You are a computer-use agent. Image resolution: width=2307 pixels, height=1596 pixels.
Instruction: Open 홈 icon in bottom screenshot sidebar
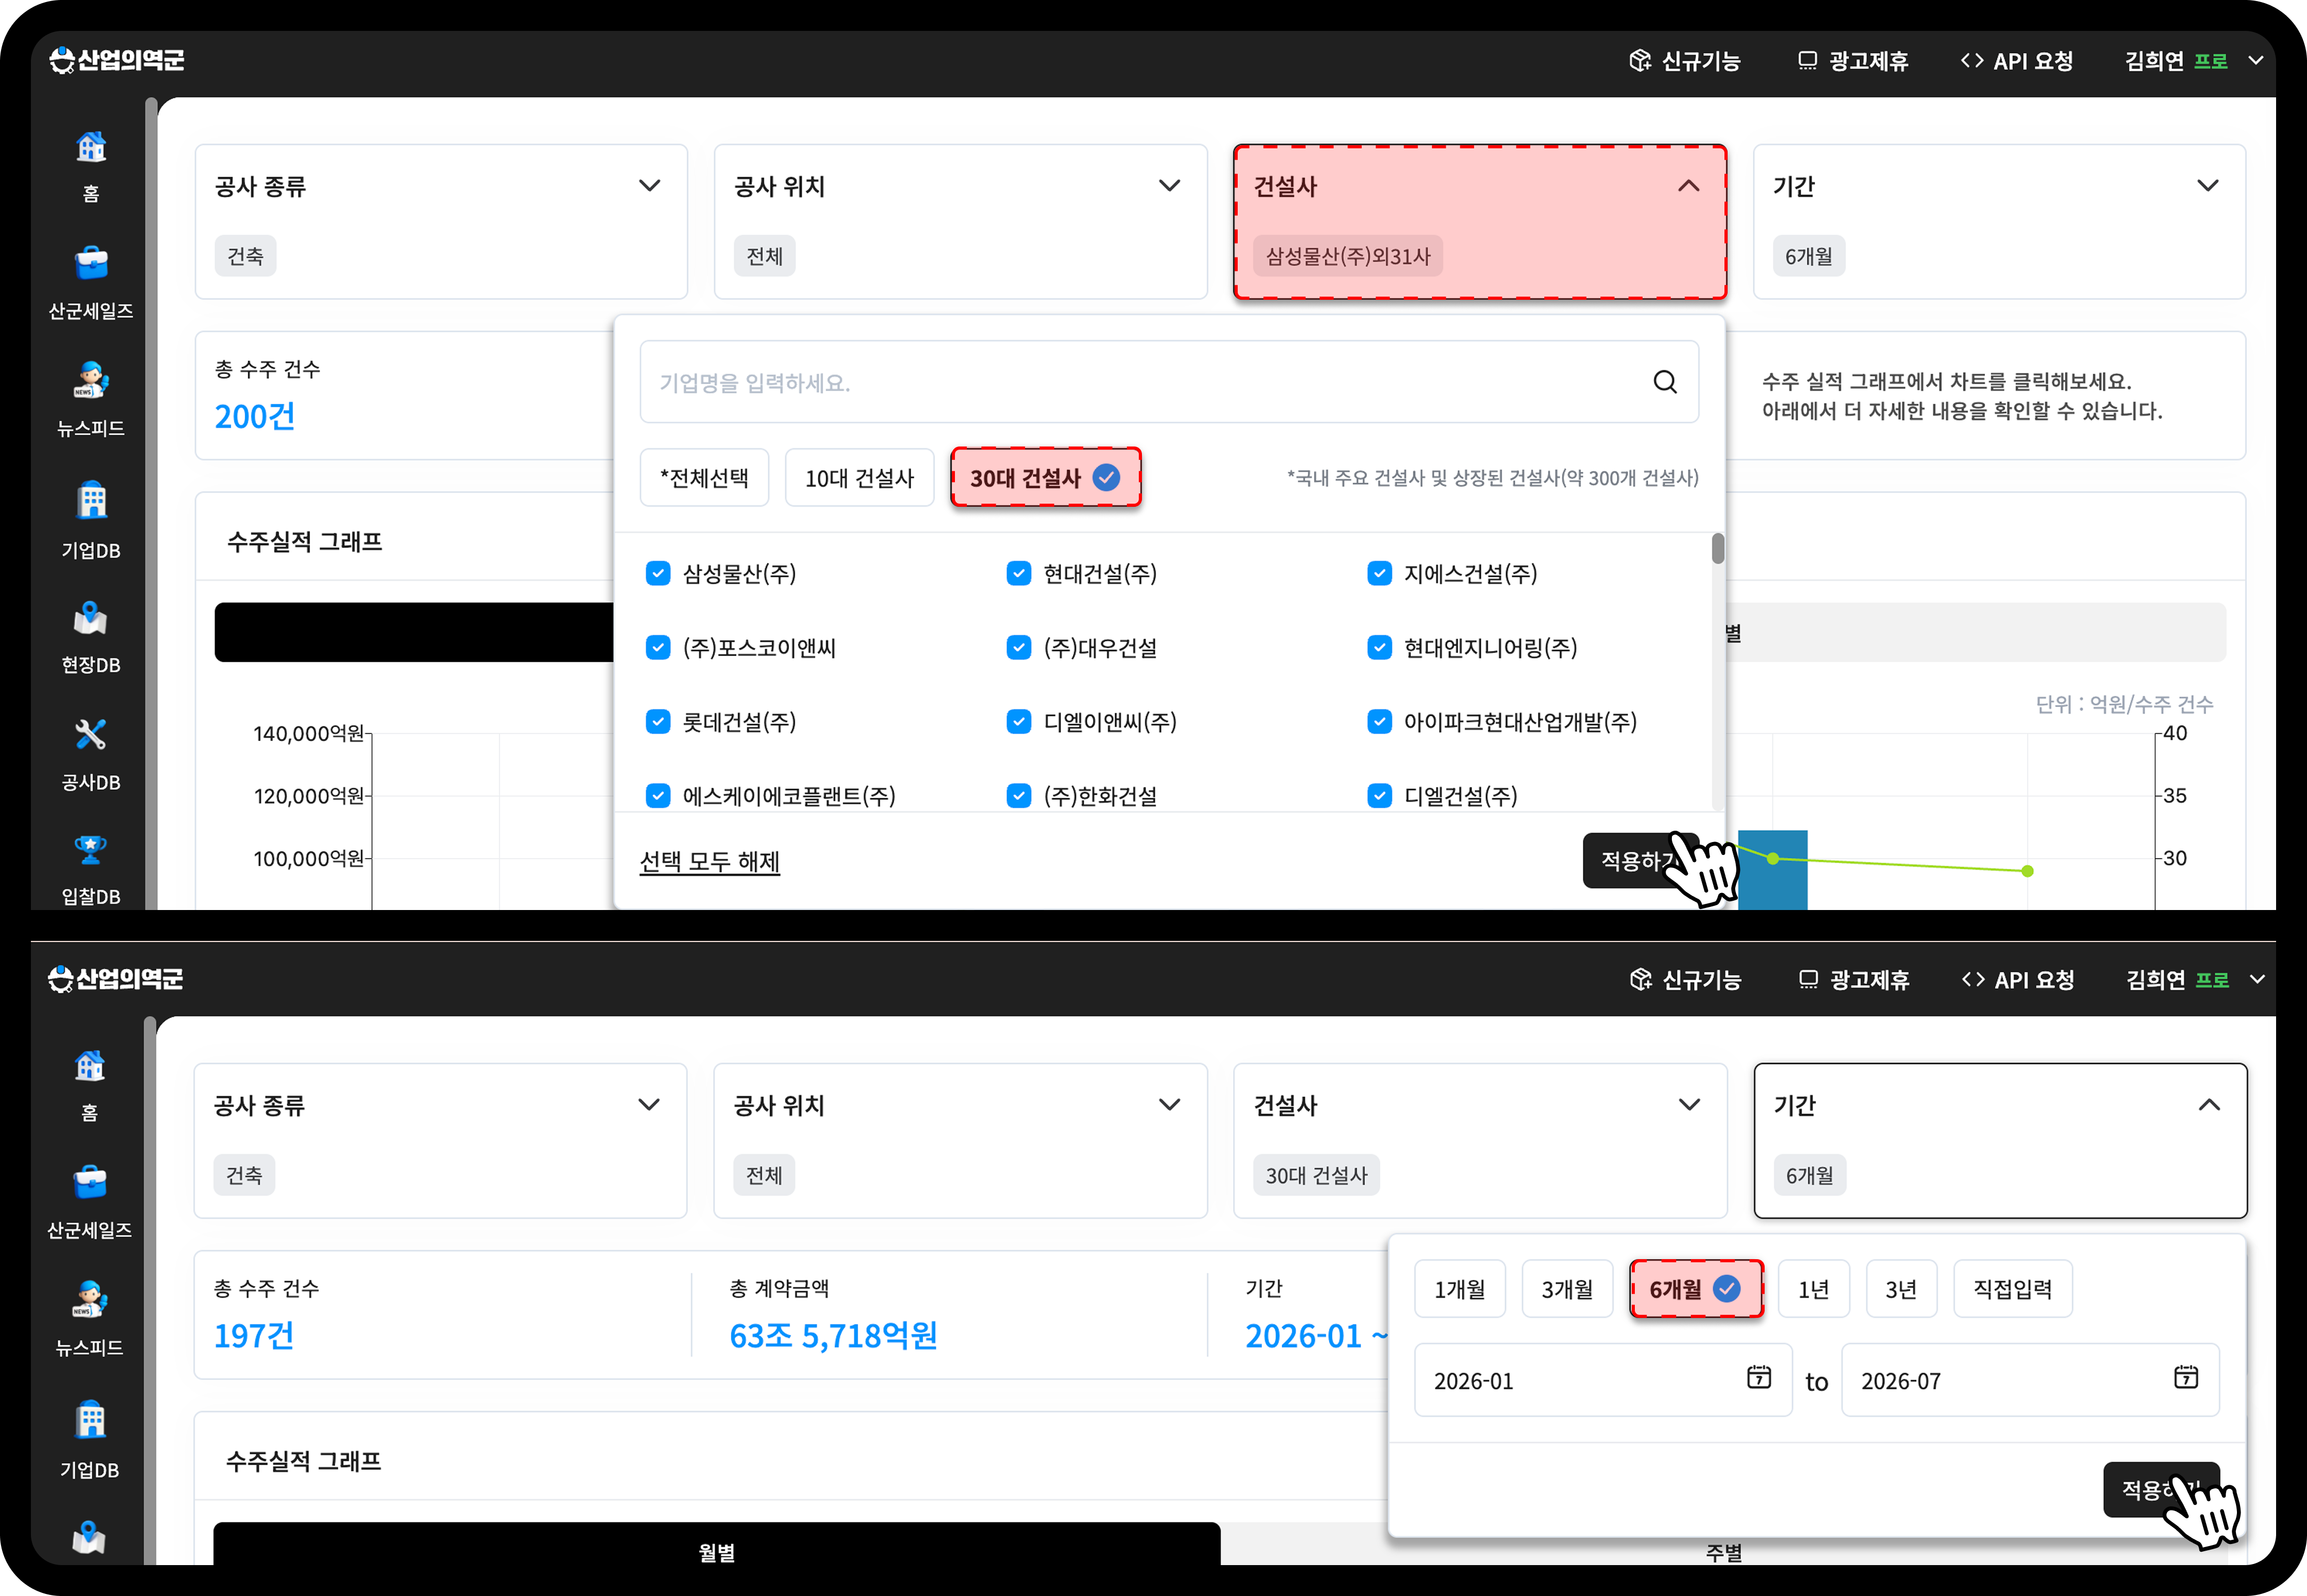(90, 1066)
